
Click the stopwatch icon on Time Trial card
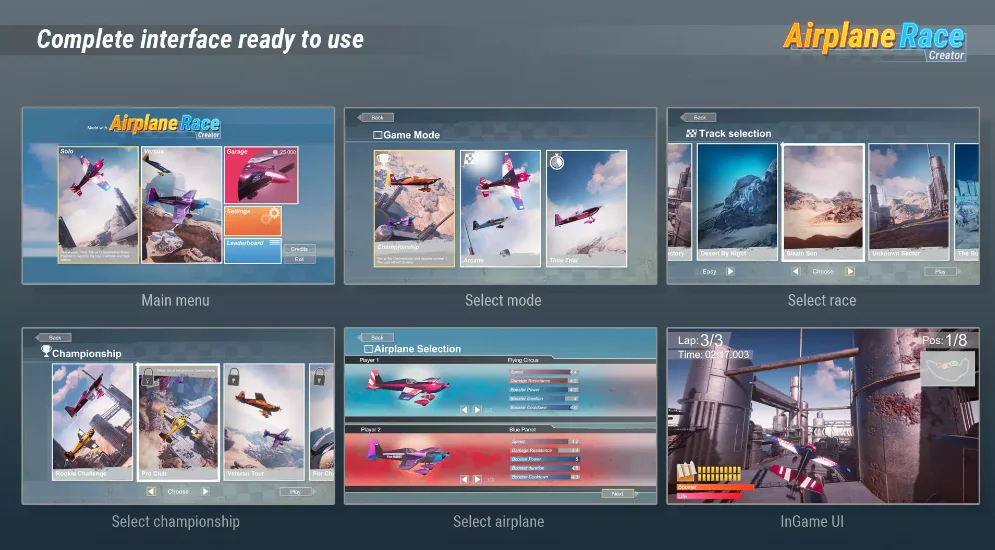(557, 160)
